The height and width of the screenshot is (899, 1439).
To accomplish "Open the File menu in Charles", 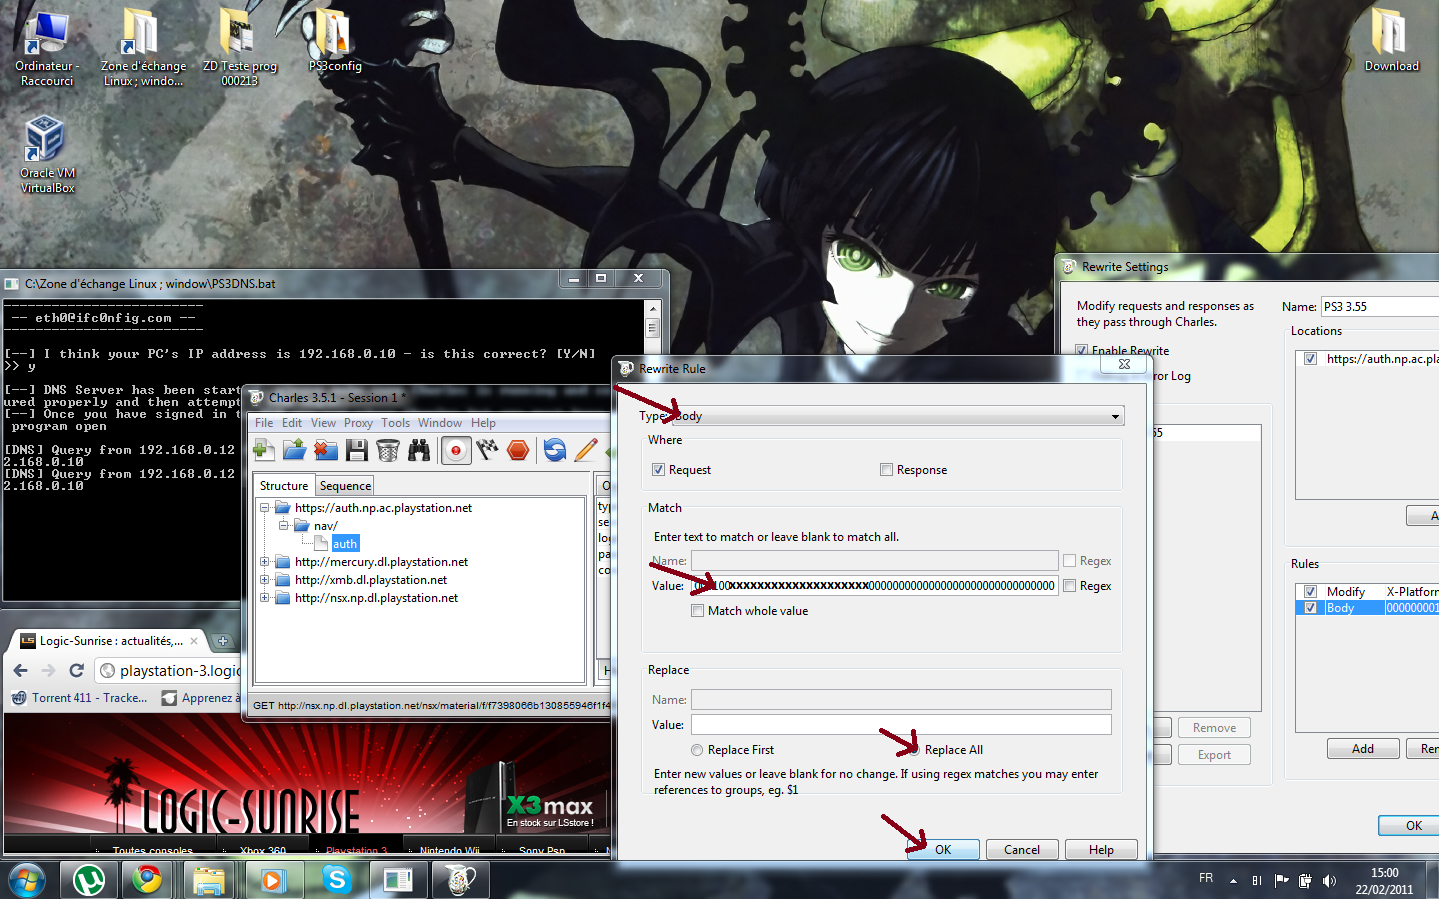I will [x=264, y=423].
